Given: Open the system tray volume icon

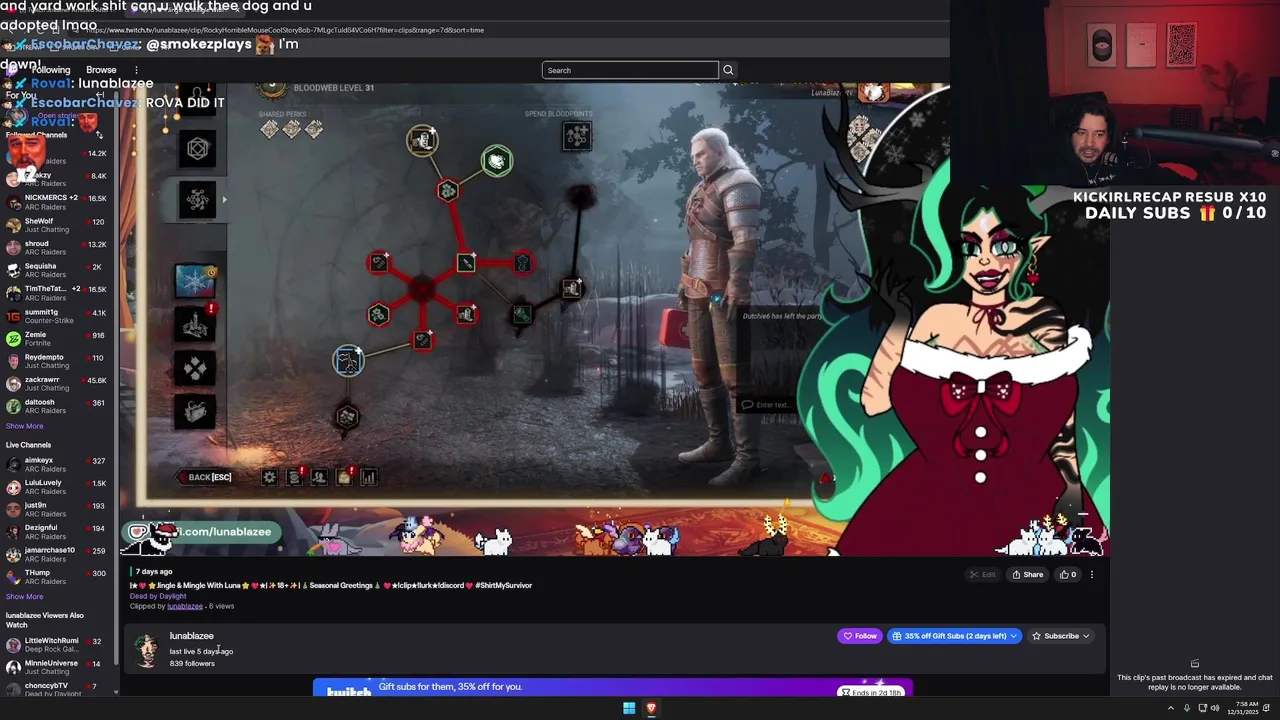Looking at the screenshot, I should point(1215,708).
